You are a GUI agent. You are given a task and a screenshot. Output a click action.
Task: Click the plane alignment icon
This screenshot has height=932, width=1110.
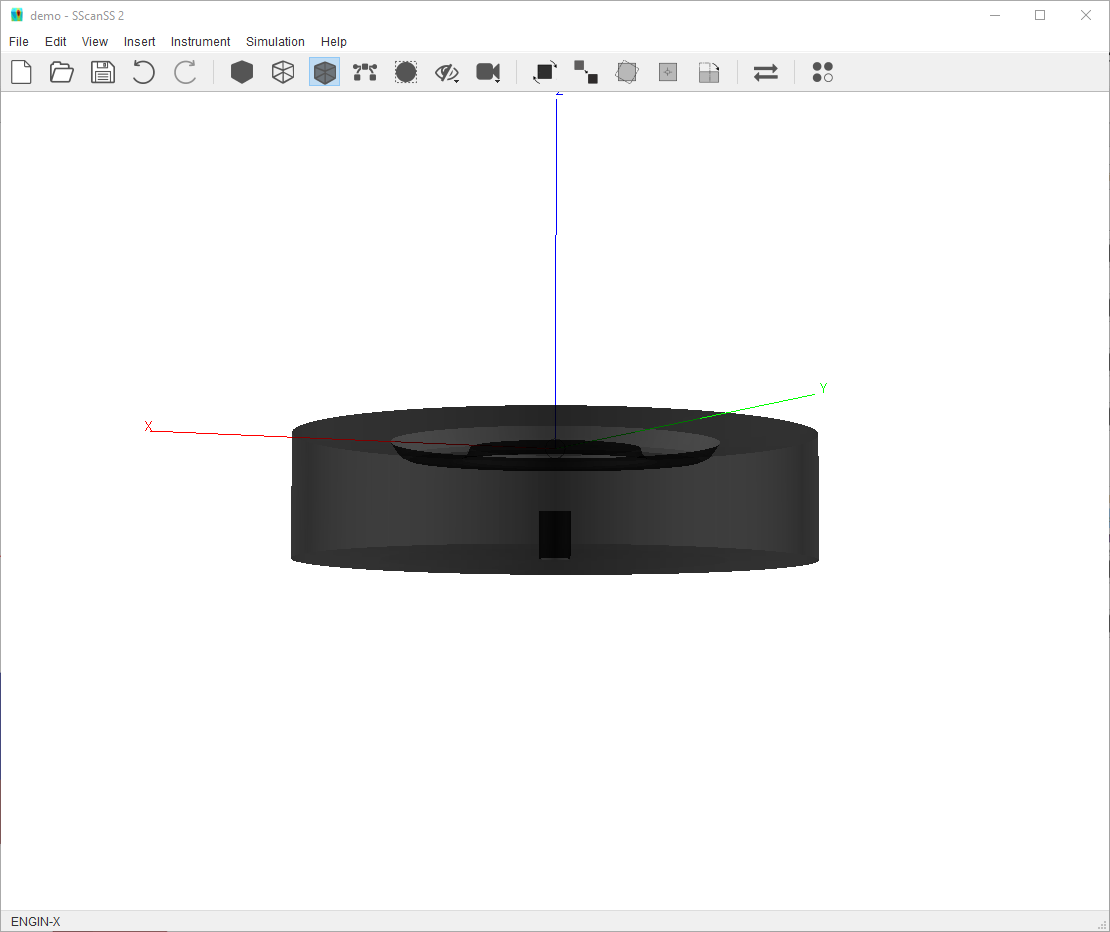pos(709,72)
